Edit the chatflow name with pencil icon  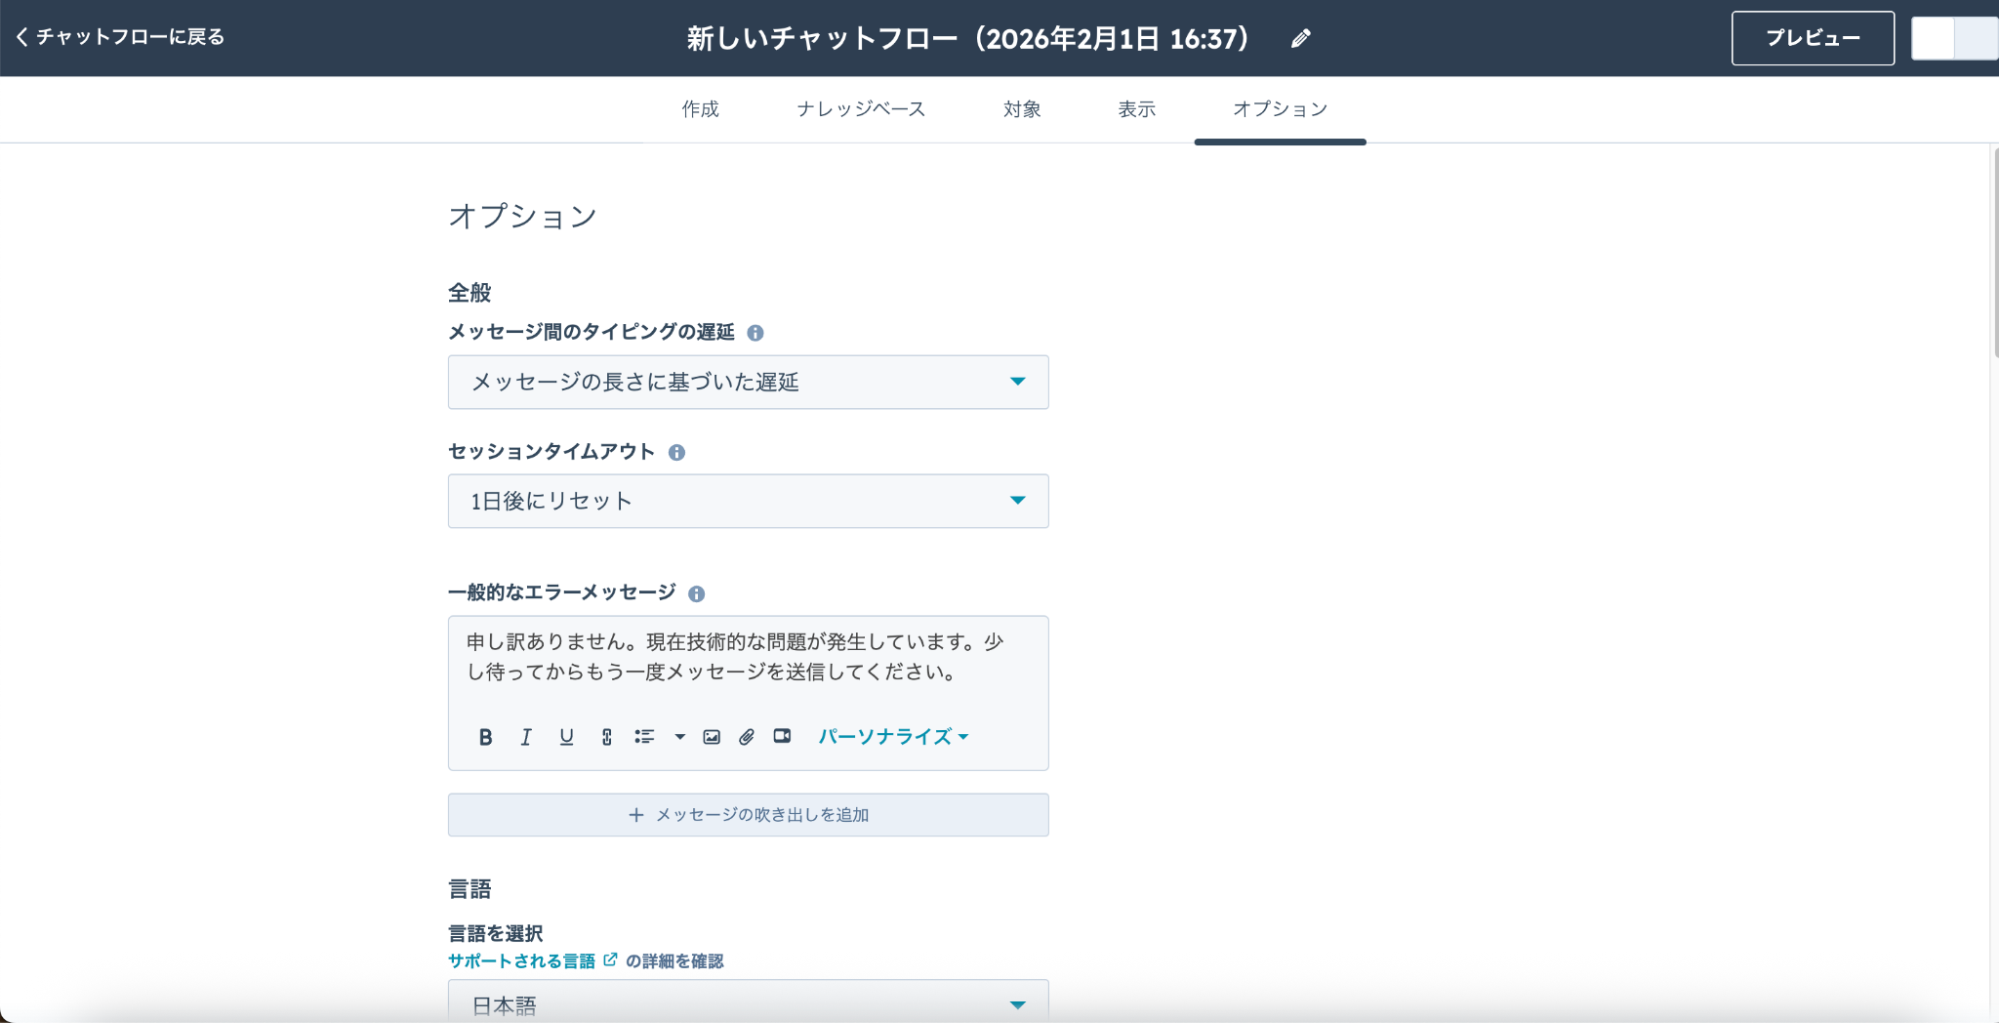[x=1300, y=39]
